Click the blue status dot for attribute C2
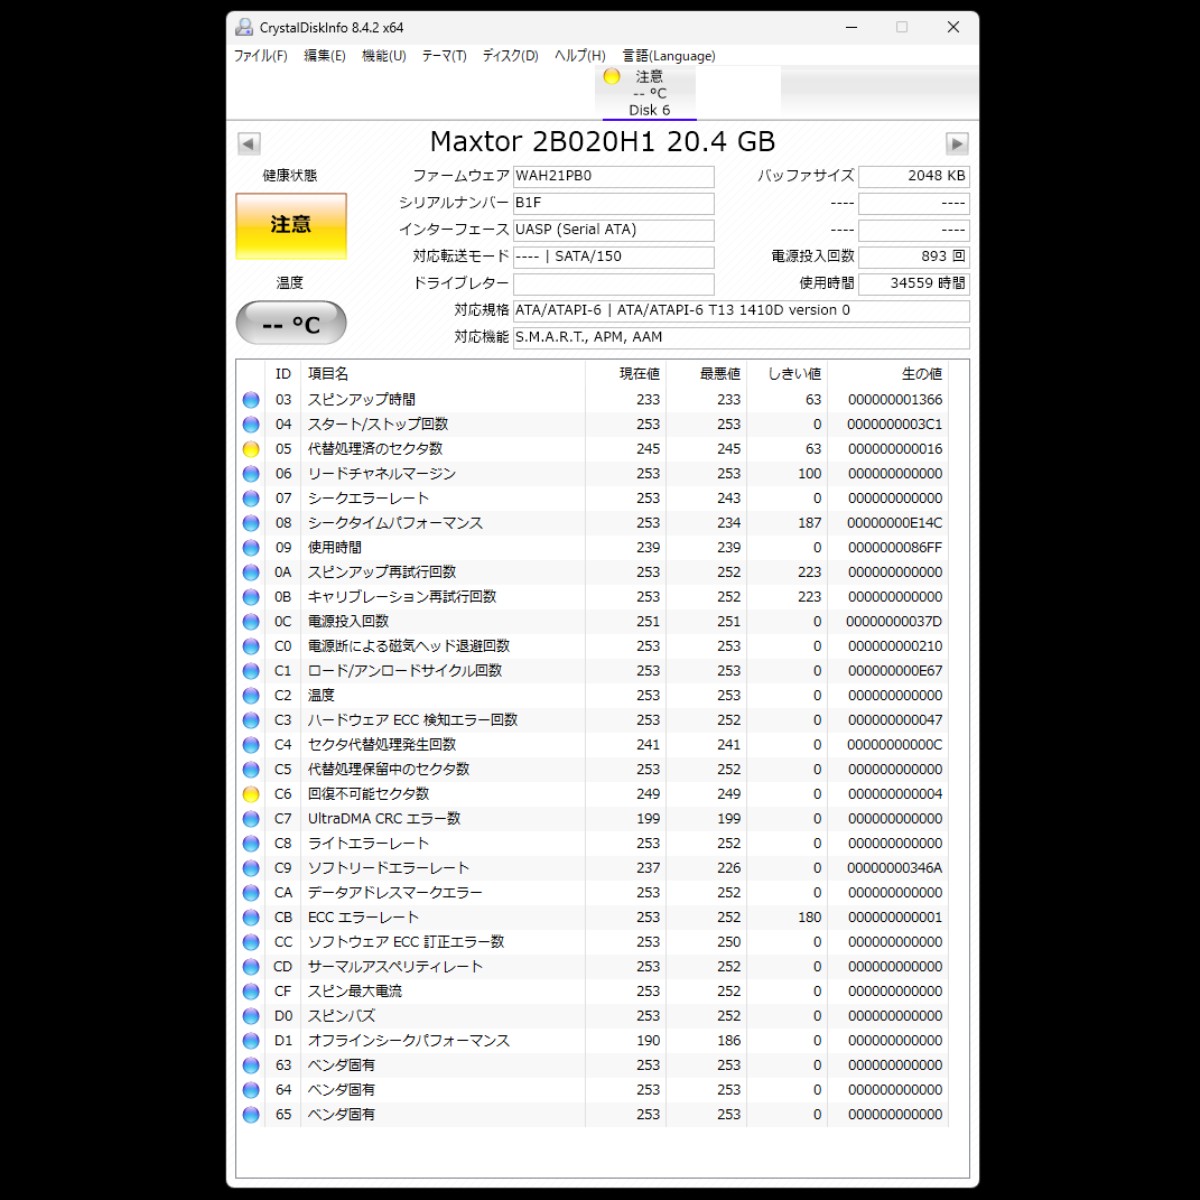 pyautogui.click(x=251, y=696)
